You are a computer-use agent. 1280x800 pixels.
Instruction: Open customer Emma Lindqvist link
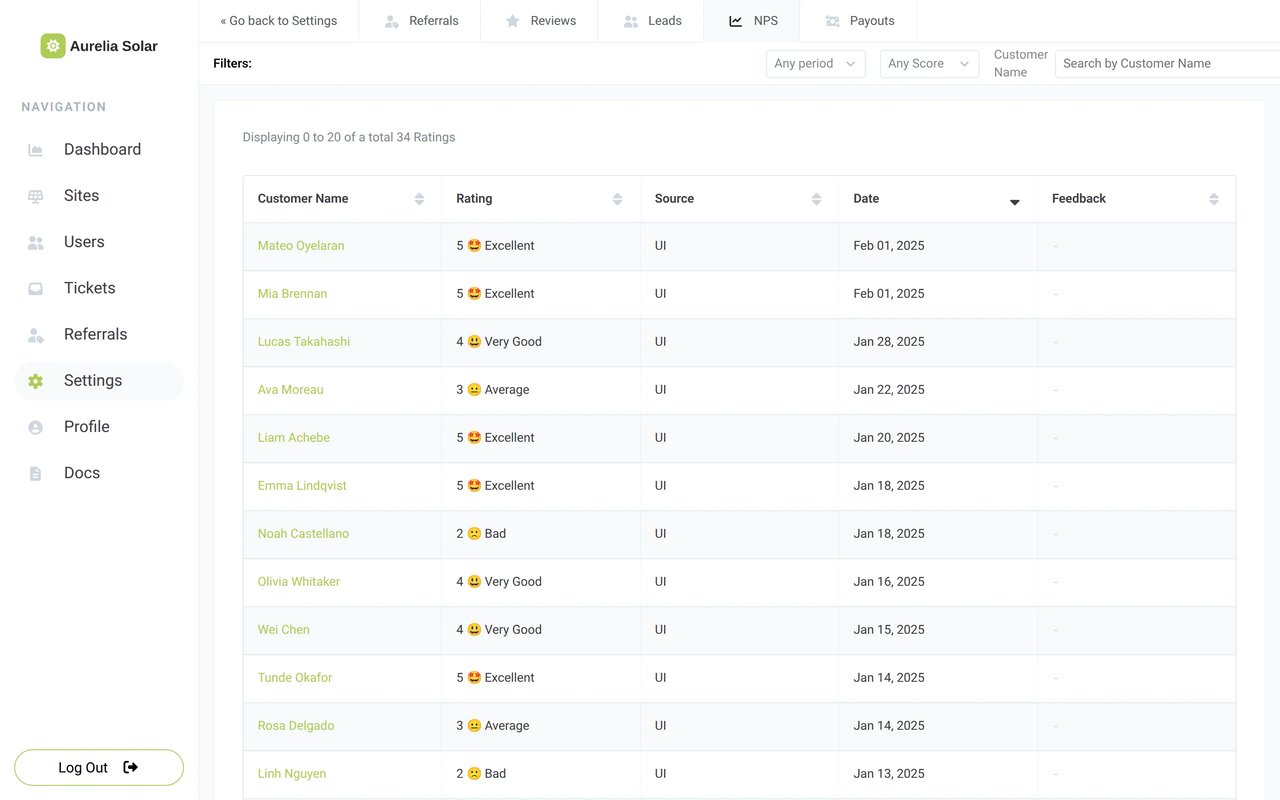302,486
